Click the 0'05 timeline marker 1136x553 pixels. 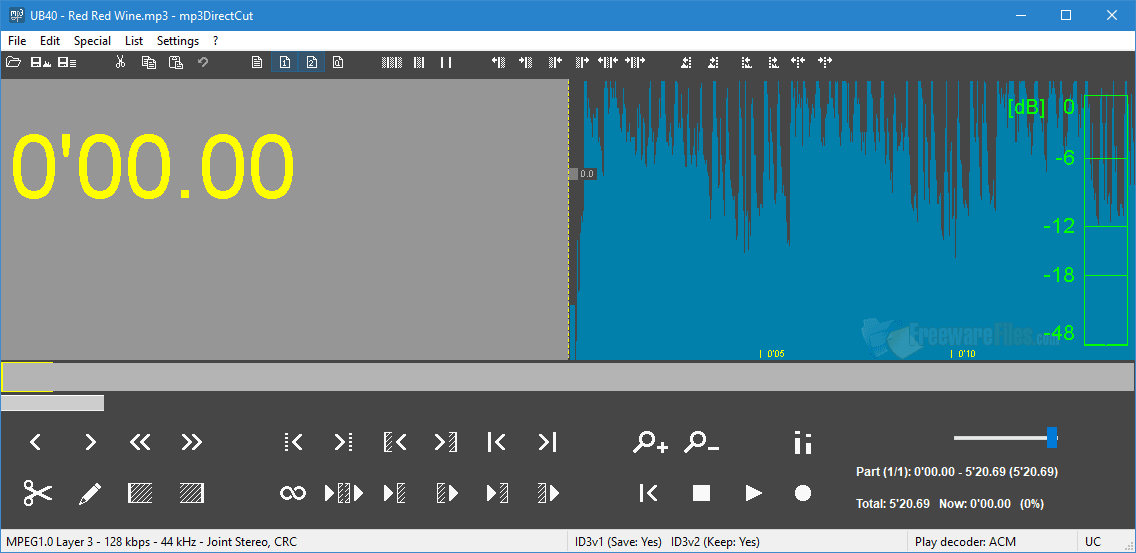click(x=772, y=354)
